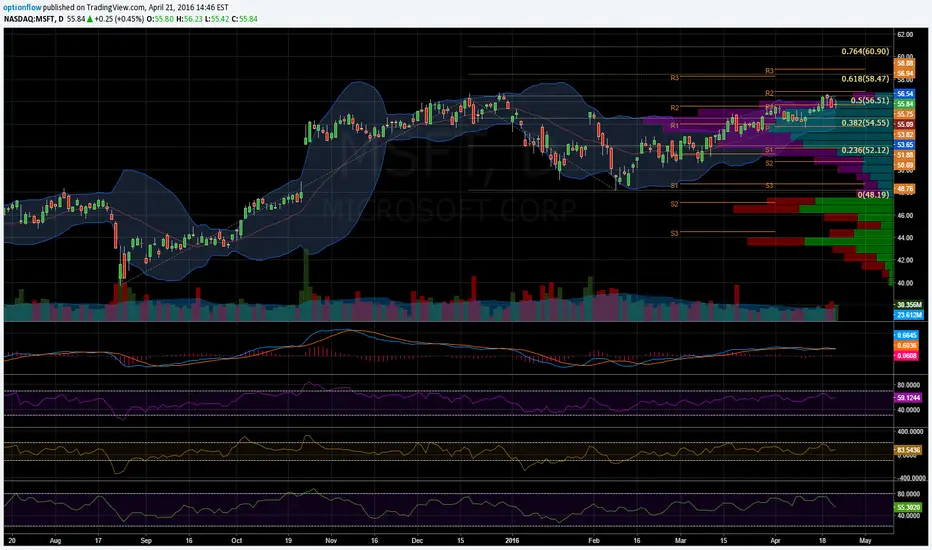
Task: Select the dark red 55.09 price tag
Action: point(905,124)
